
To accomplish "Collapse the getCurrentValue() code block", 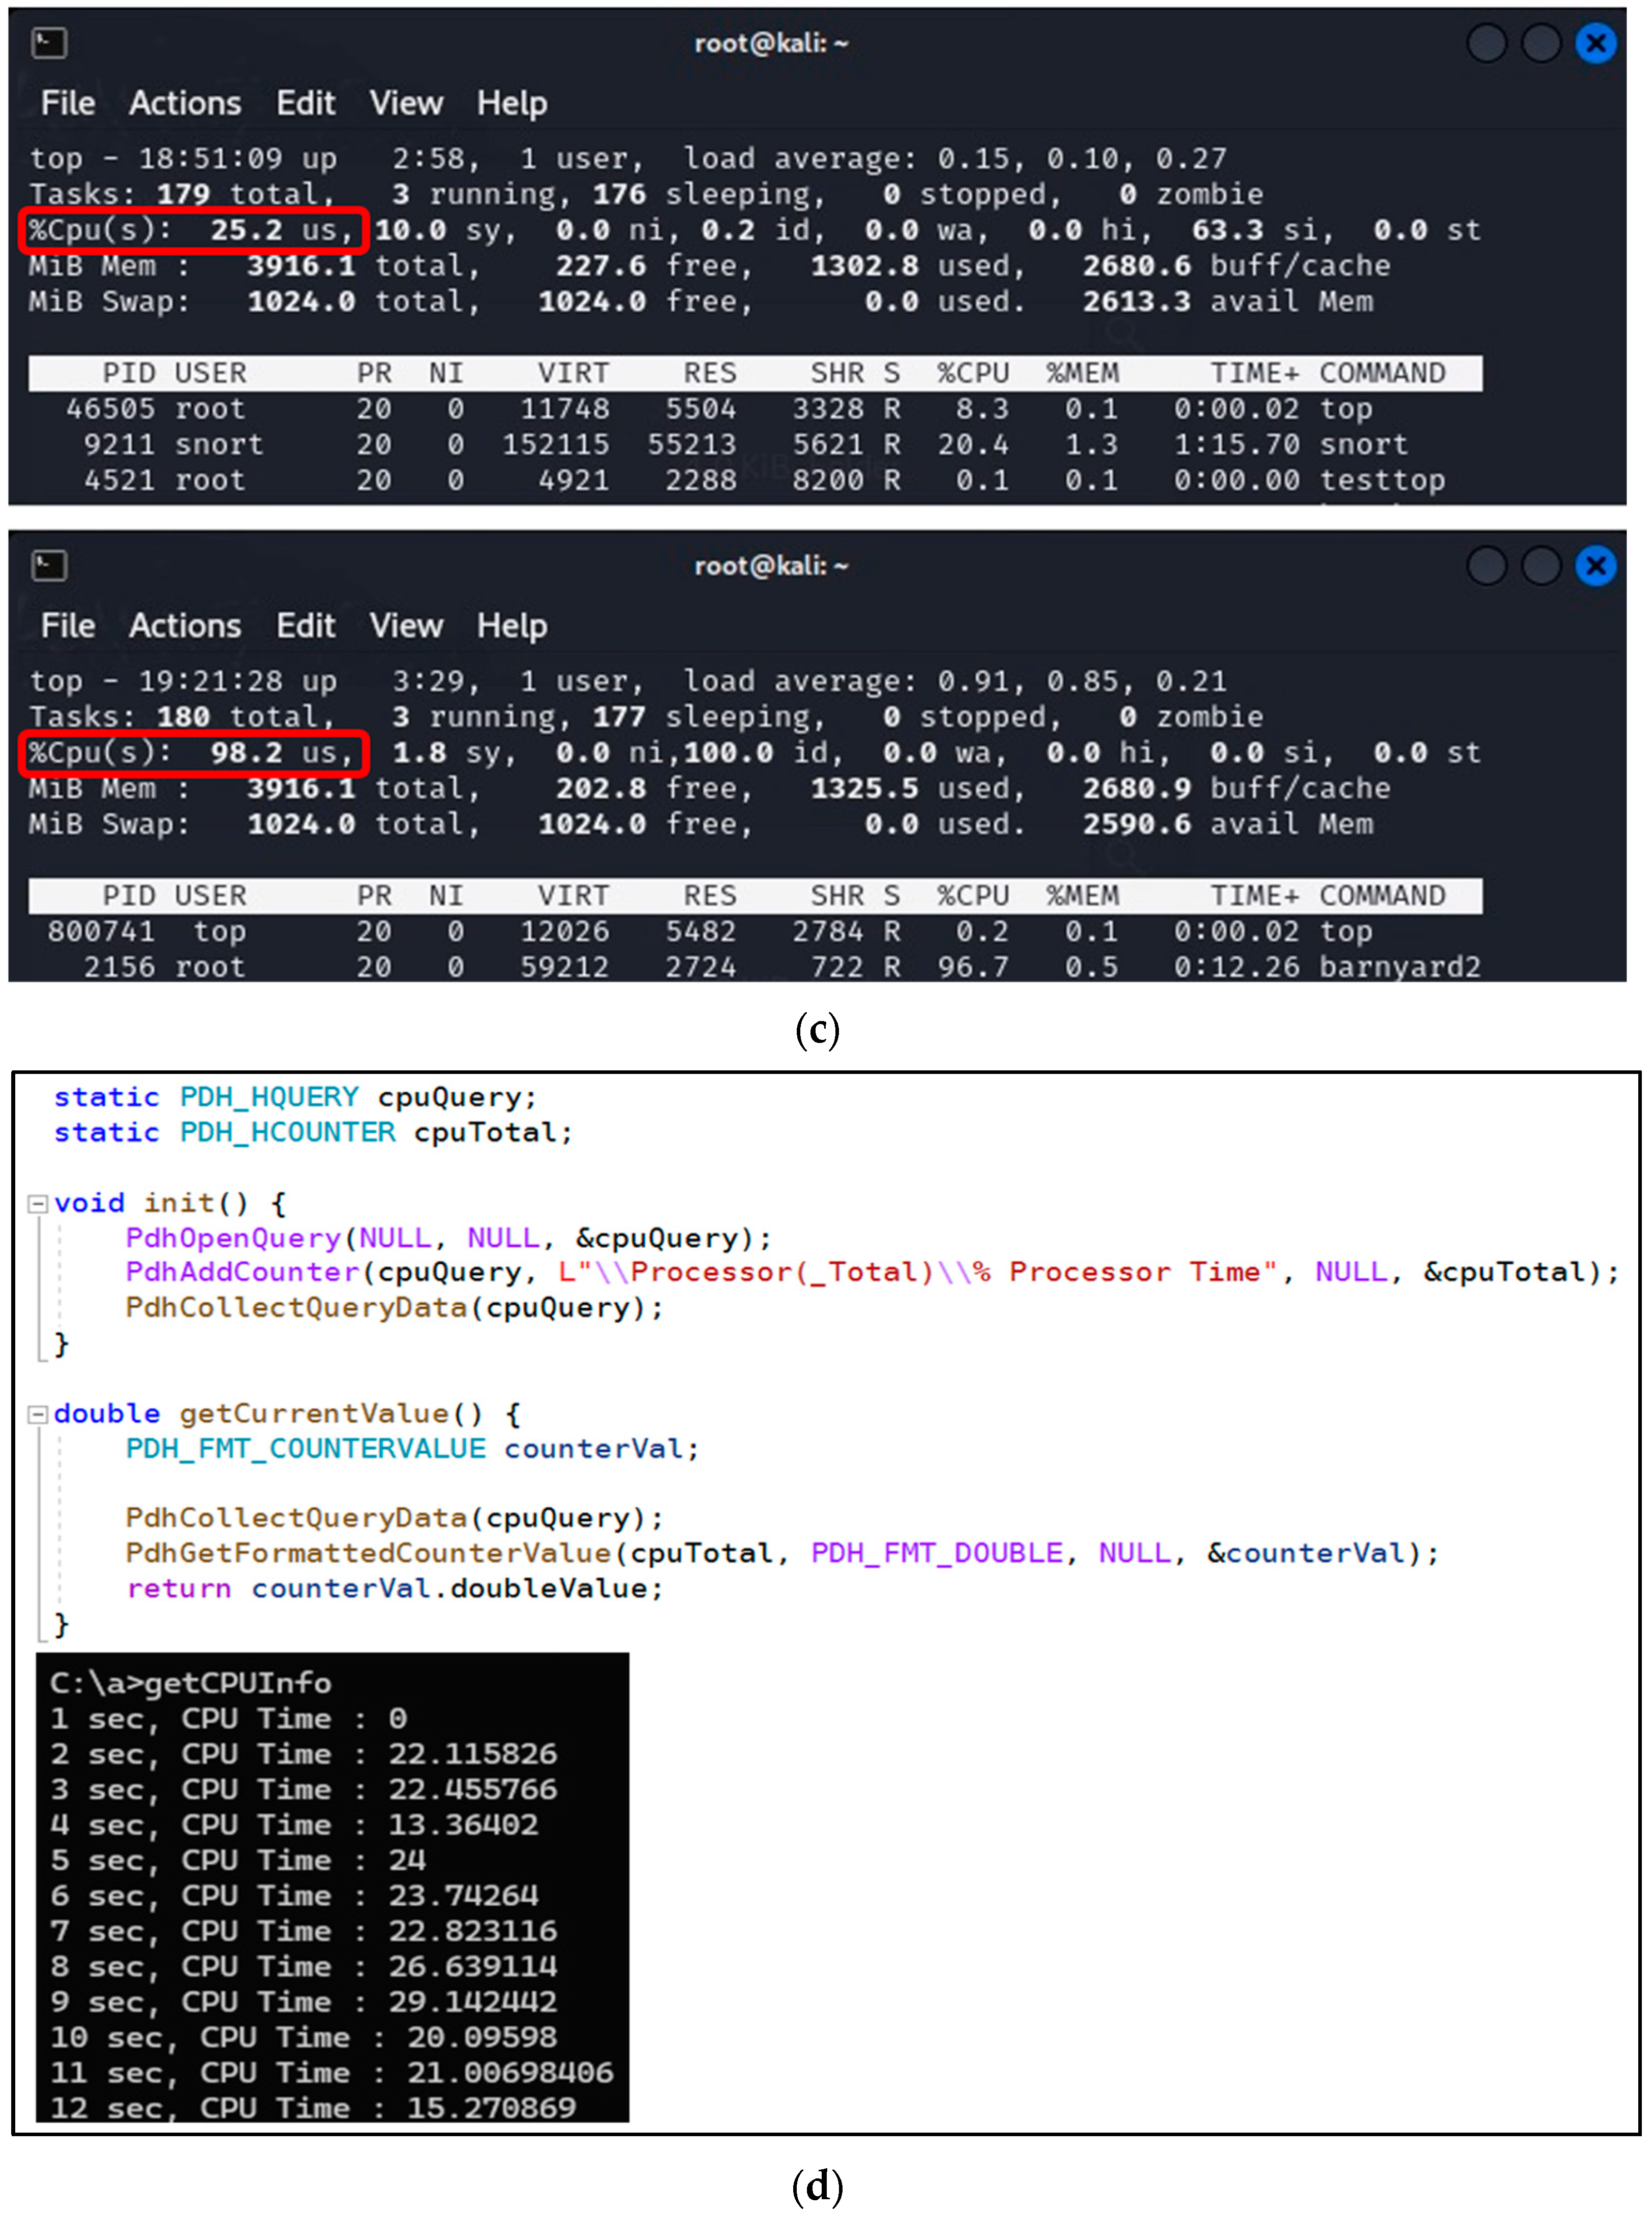I will point(38,1414).
